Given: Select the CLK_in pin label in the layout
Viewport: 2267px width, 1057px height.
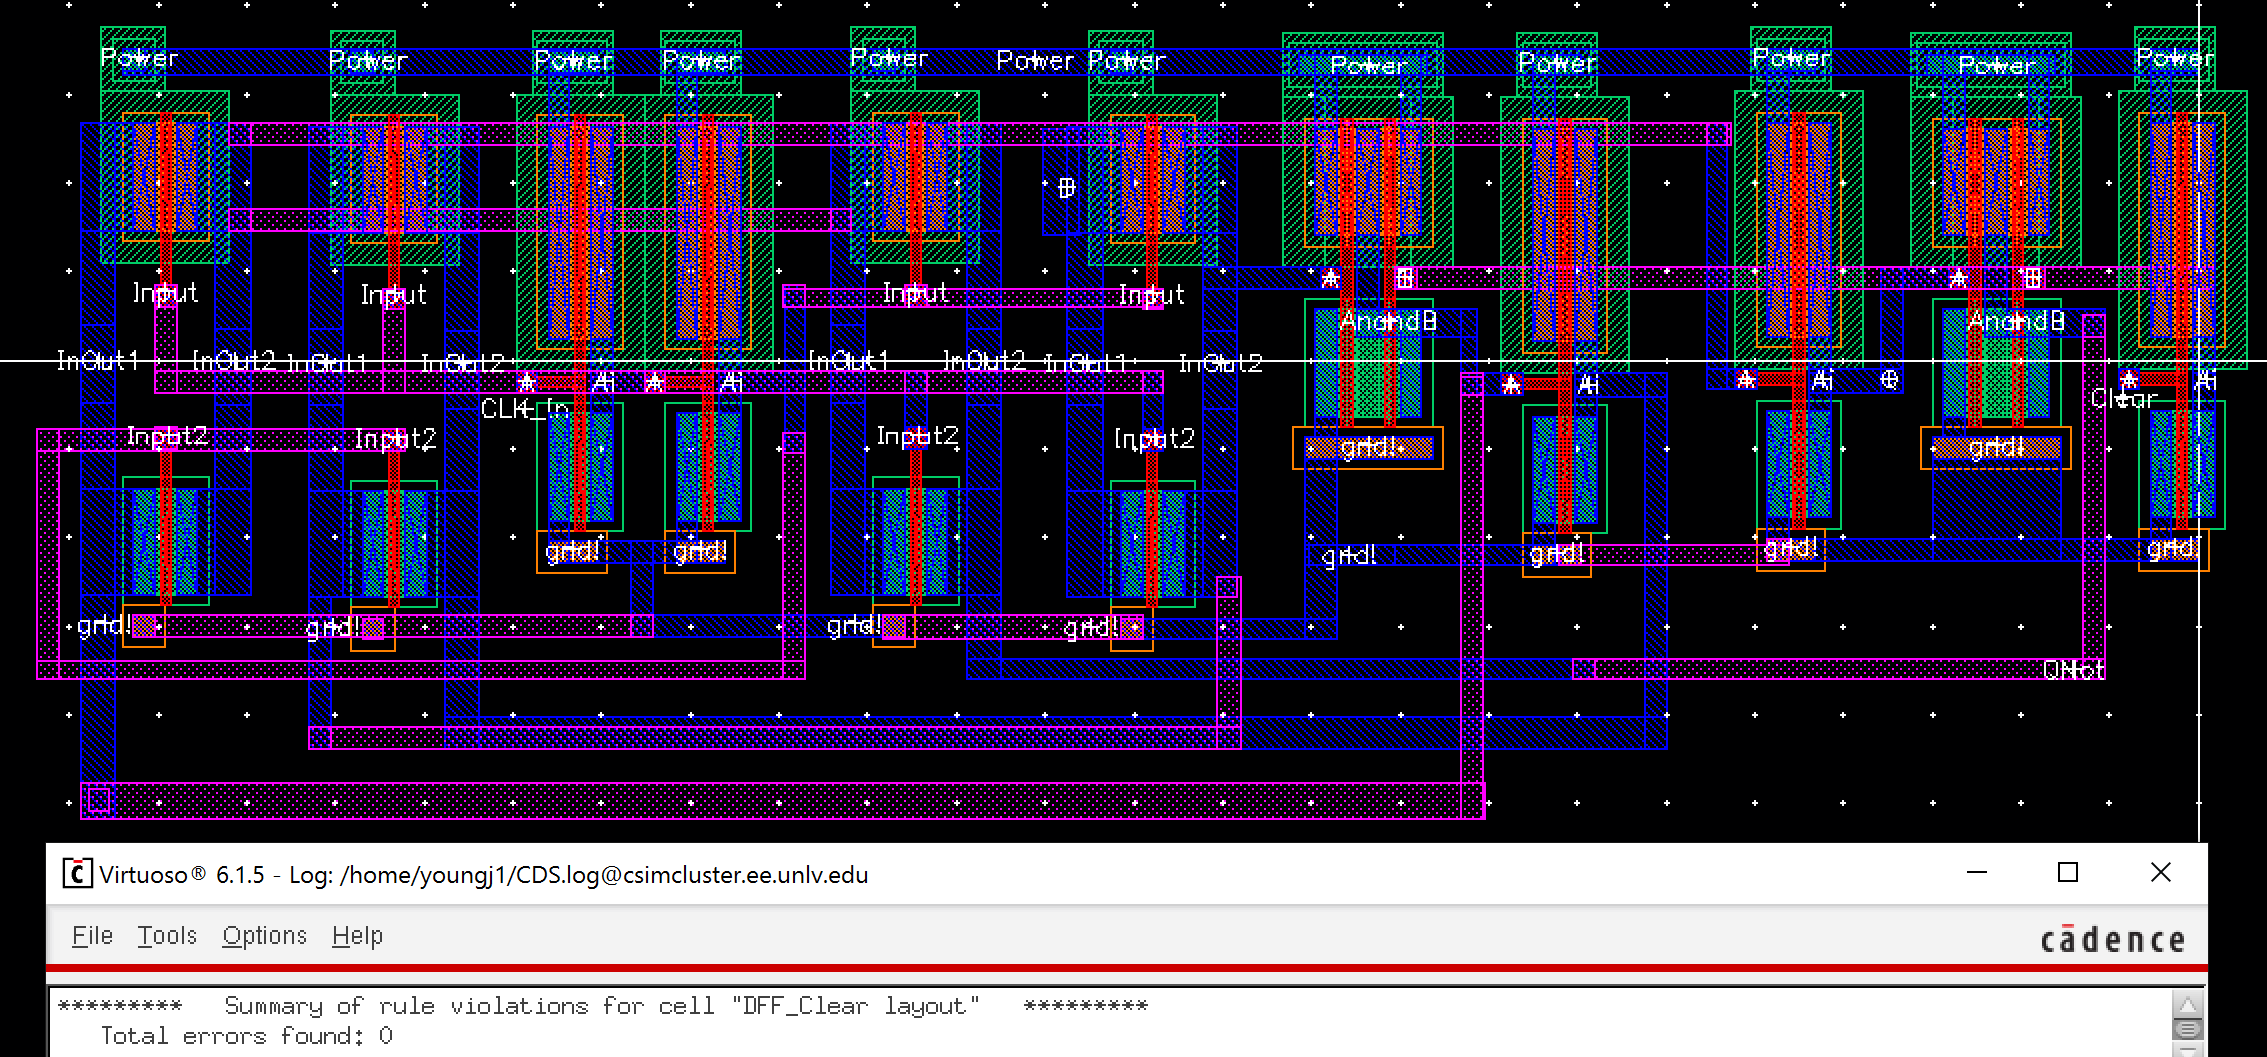Looking at the screenshot, I should 524,409.
